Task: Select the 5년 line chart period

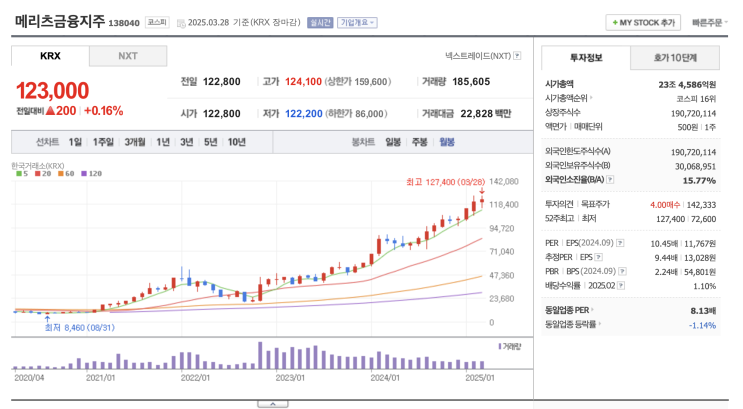Action: 210,142
